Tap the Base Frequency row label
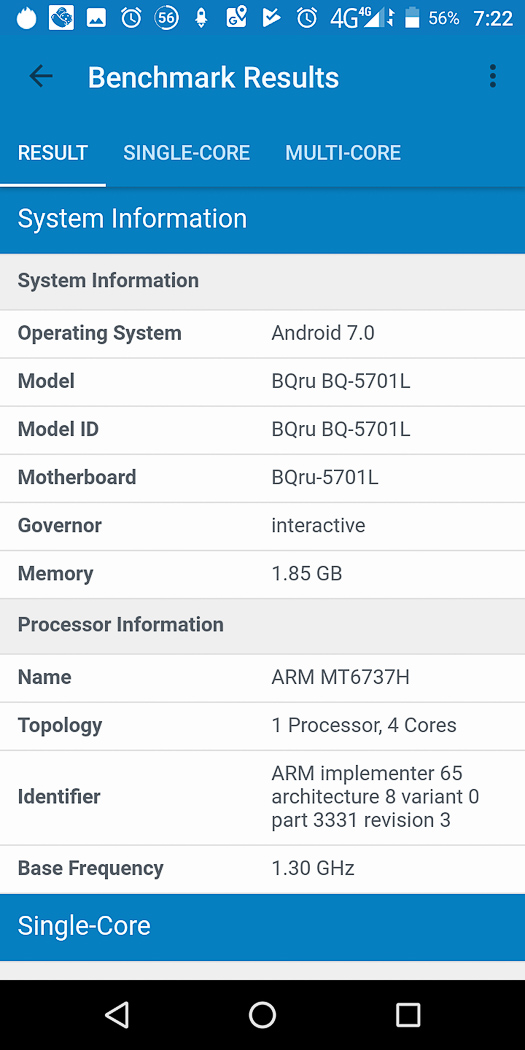This screenshot has height=1050, width=525. (90, 869)
